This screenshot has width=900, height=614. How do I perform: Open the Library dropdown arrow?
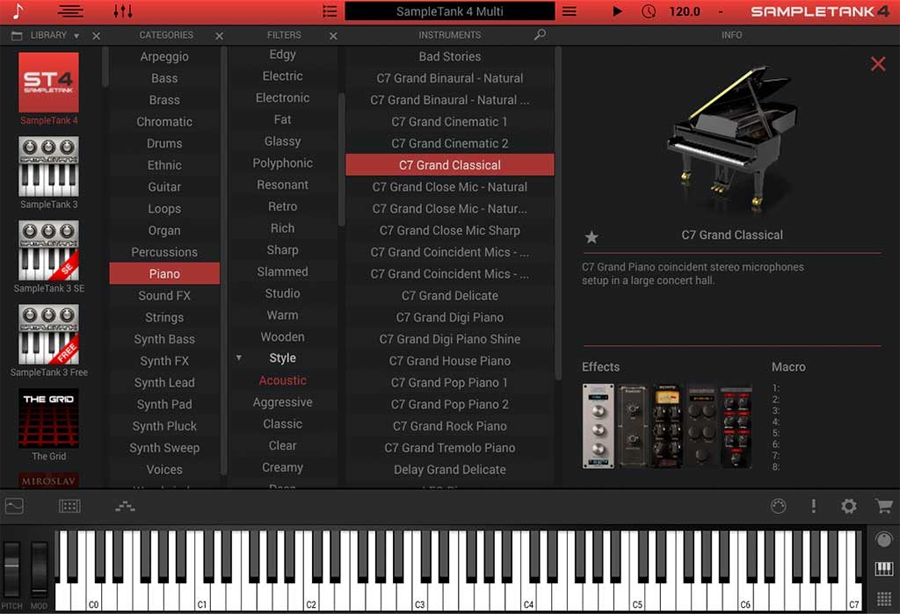(76, 36)
